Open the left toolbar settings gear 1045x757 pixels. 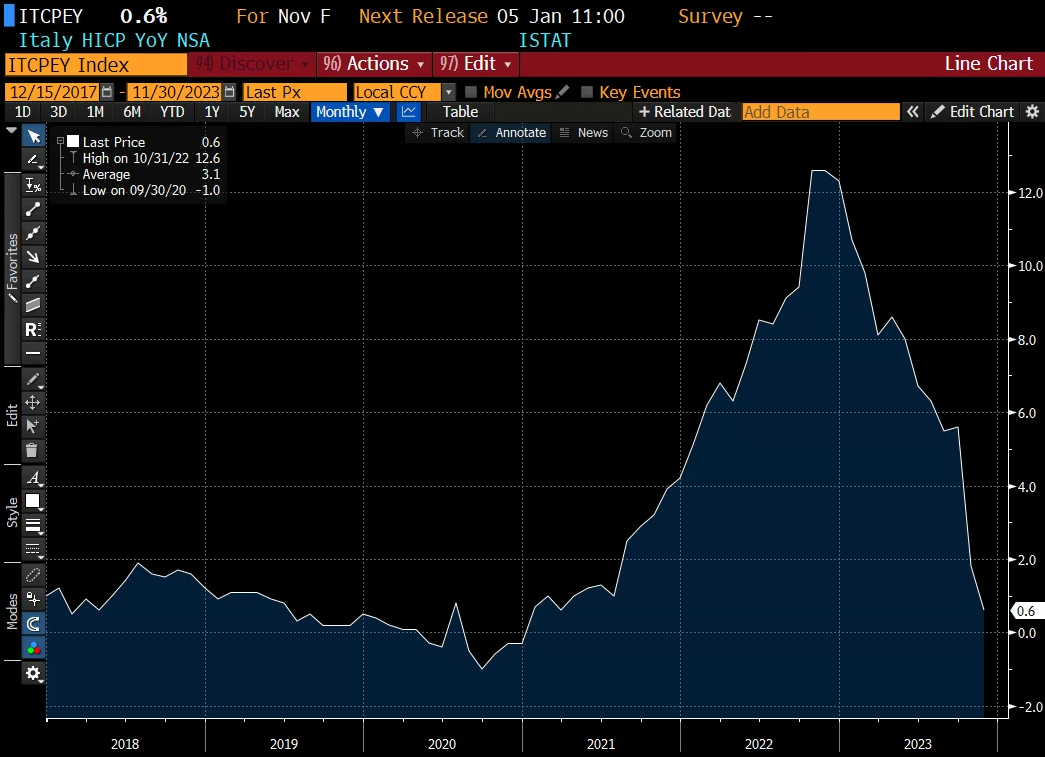pos(33,673)
